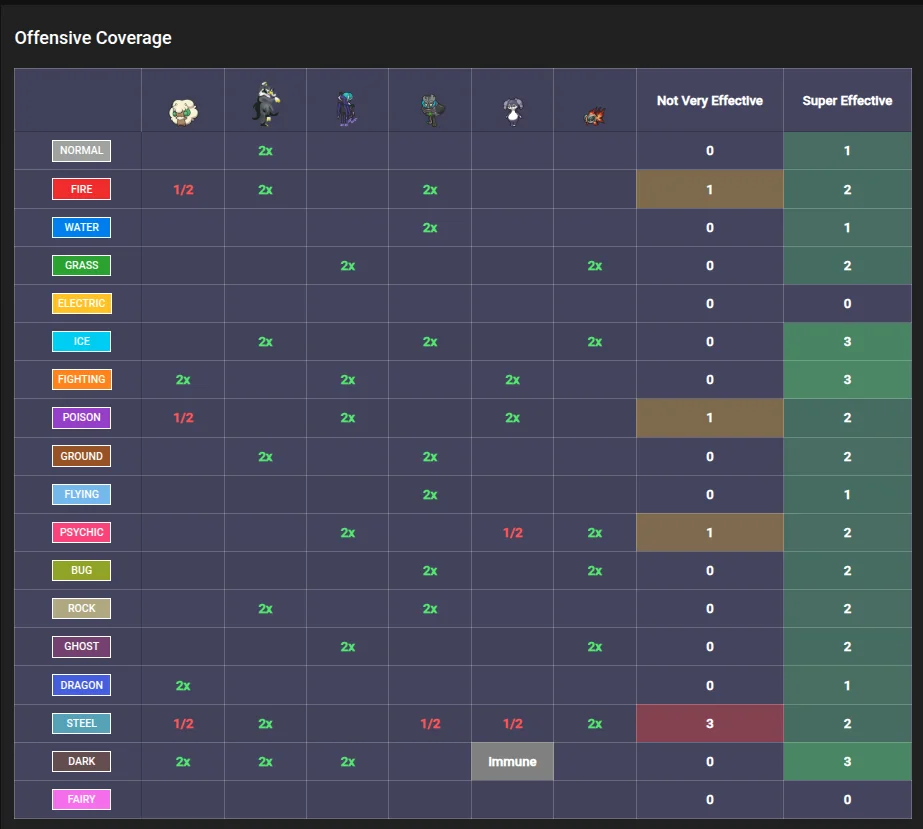The height and width of the screenshot is (829, 923).
Task: Select the POISON type badge
Action: coord(81,417)
